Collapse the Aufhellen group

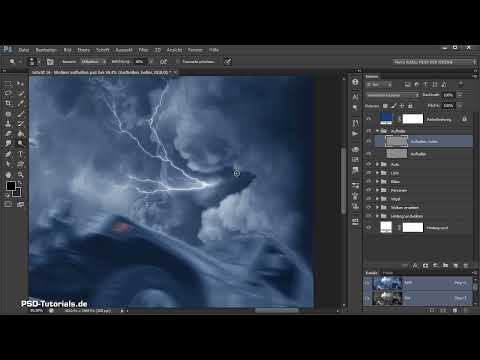click(377, 131)
